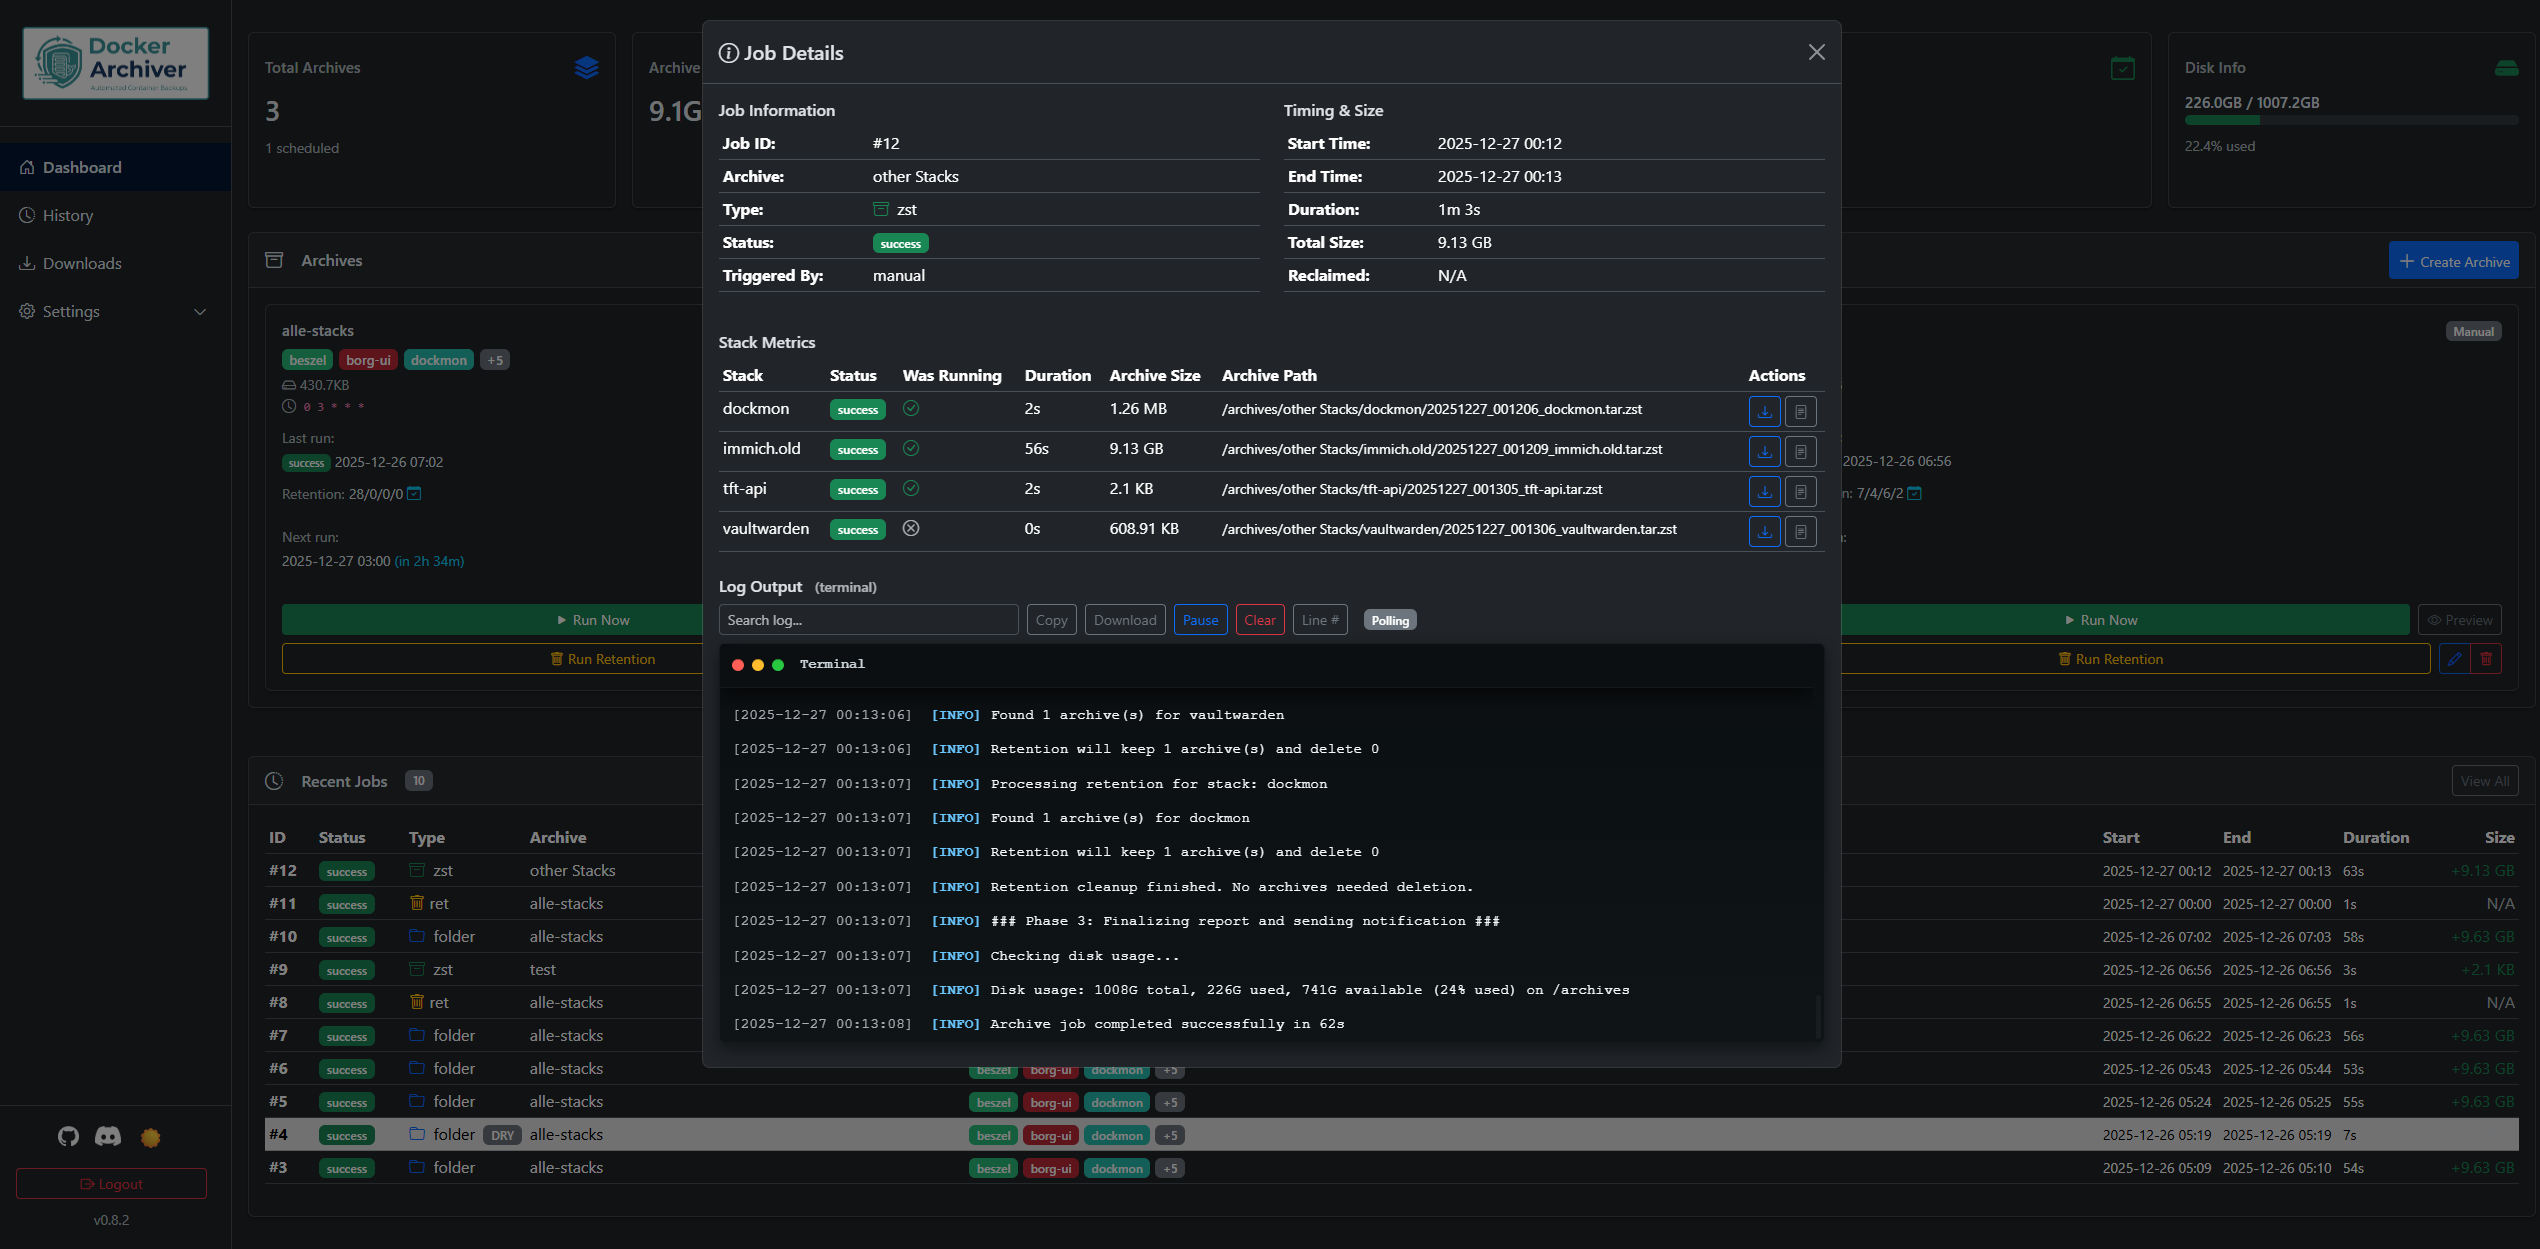Clear the log output
This screenshot has width=2540, height=1249.
1259,620
